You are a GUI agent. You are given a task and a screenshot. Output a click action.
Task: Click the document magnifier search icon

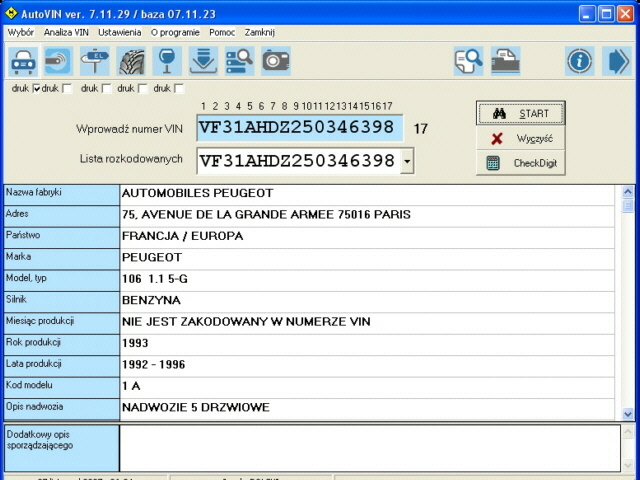[x=468, y=62]
